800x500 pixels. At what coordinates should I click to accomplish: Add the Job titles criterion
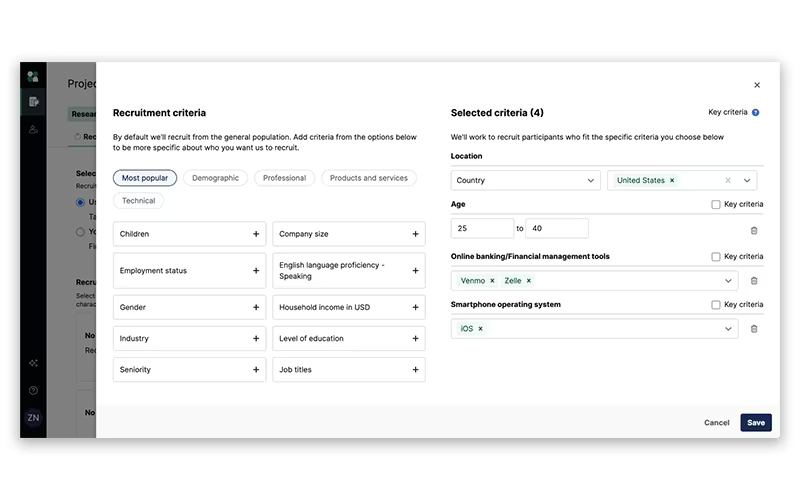pyautogui.click(x=415, y=369)
